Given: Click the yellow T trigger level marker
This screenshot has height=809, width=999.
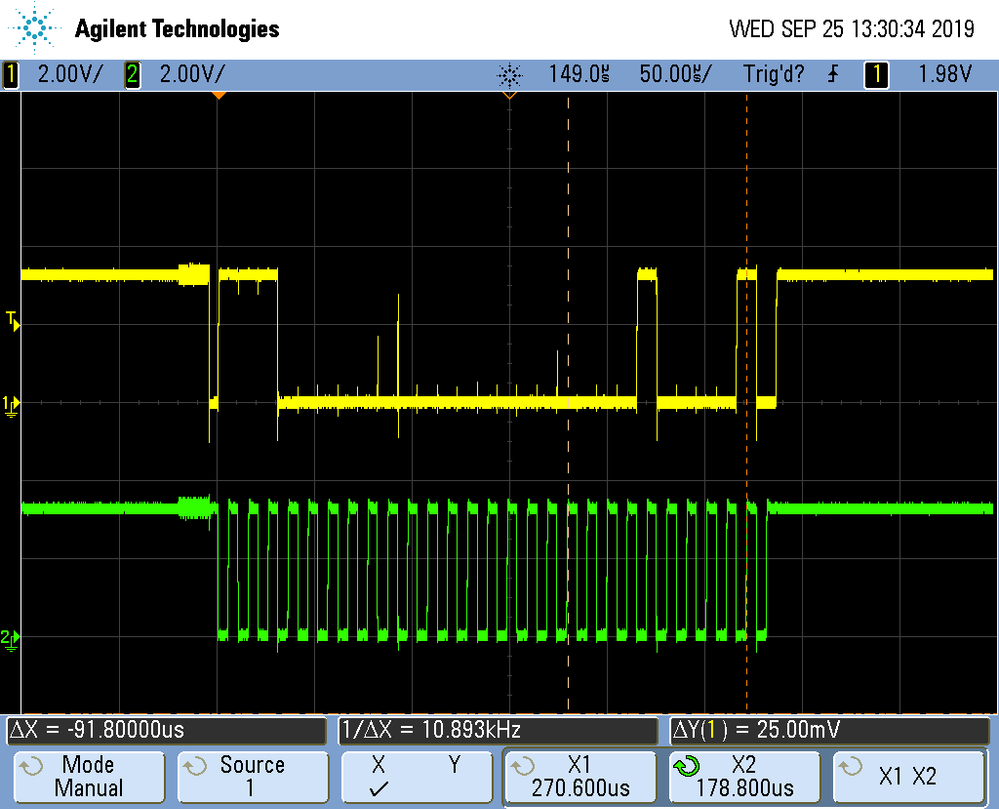Looking at the screenshot, I should (13, 320).
